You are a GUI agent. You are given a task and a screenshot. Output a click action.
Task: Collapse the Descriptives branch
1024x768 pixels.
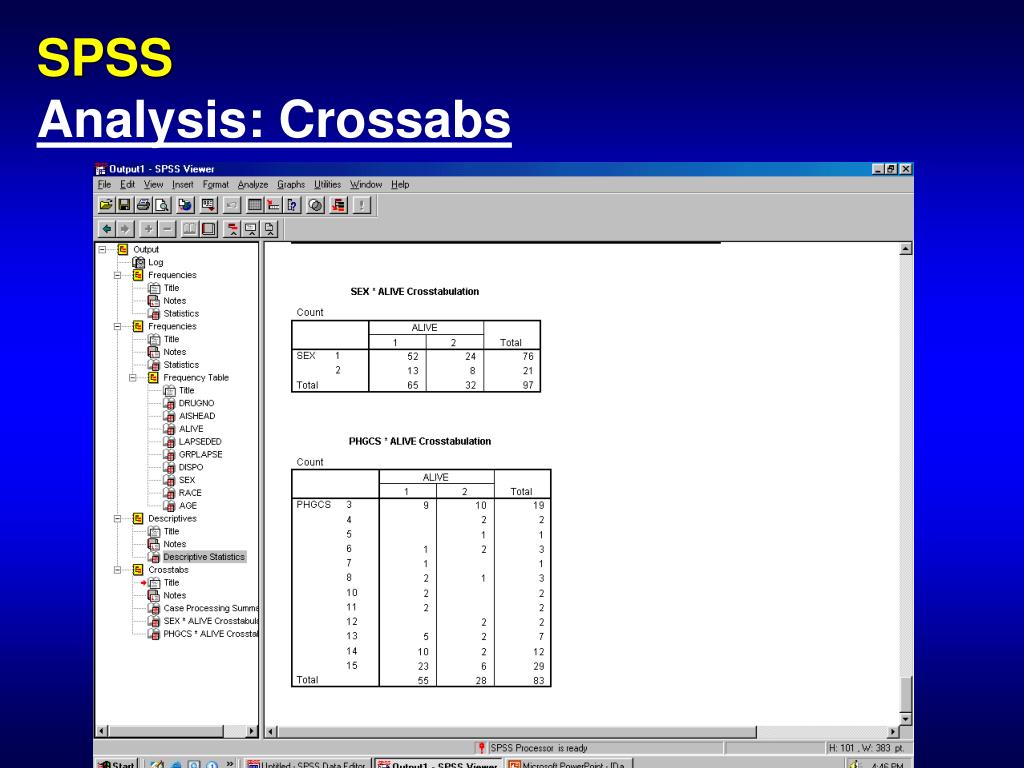click(x=118, y=519)
